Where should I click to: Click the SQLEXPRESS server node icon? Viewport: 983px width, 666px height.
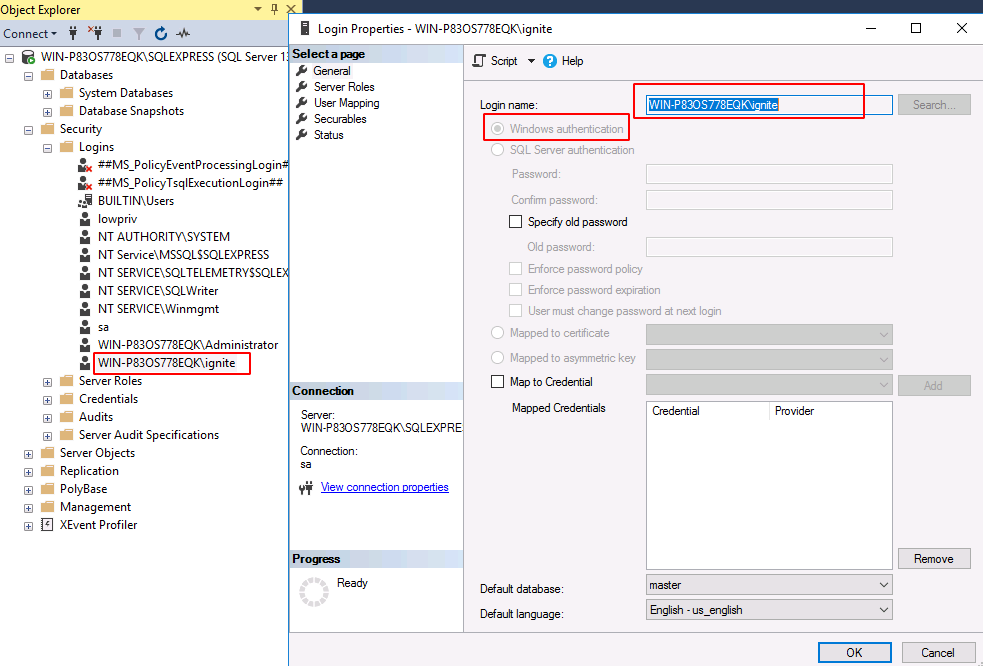pos(28,57)
